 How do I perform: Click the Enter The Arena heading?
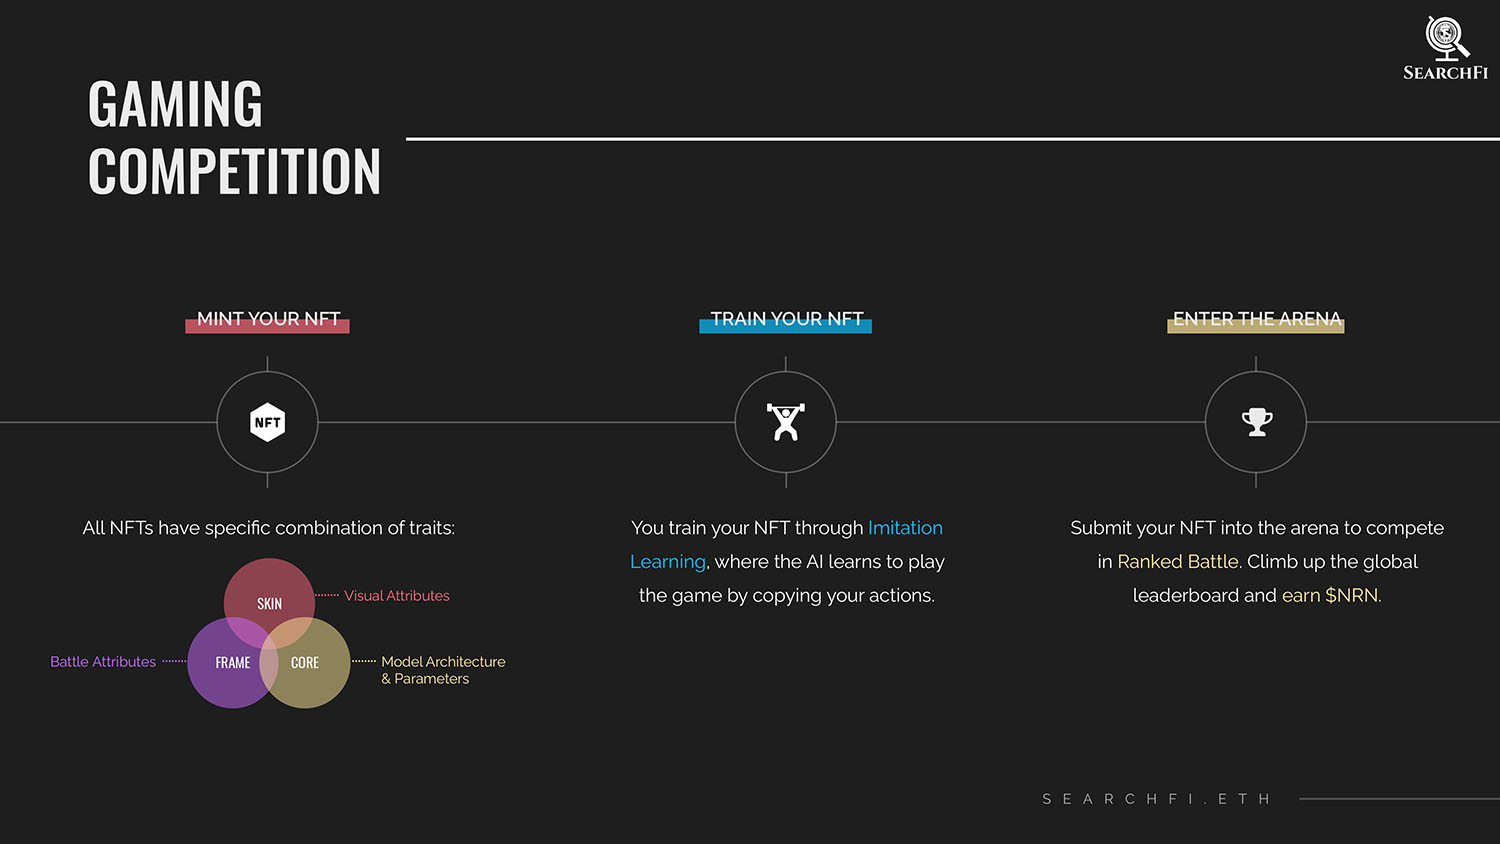tap(1256, 320)
